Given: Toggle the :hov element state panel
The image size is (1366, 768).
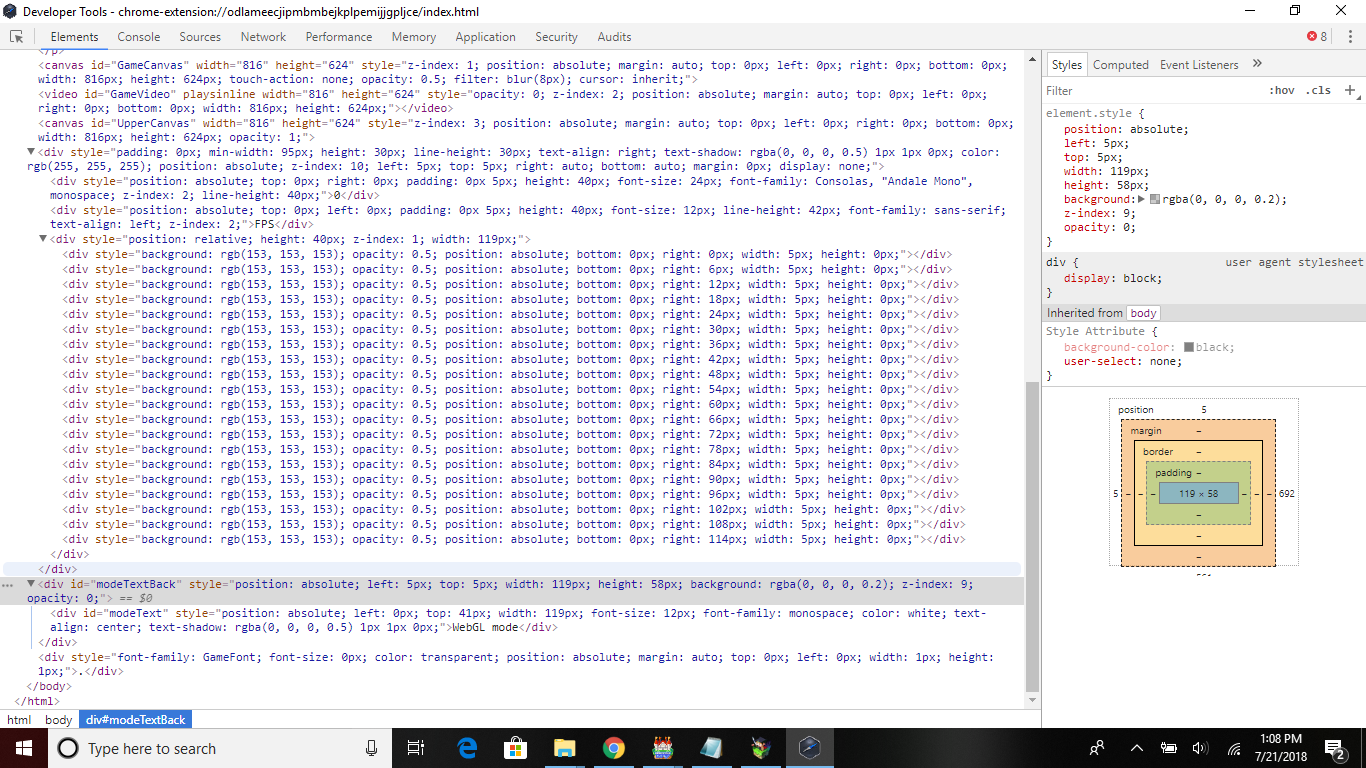Looking at the screenshot, I should pyautogui.click(x=1281, y=90).
